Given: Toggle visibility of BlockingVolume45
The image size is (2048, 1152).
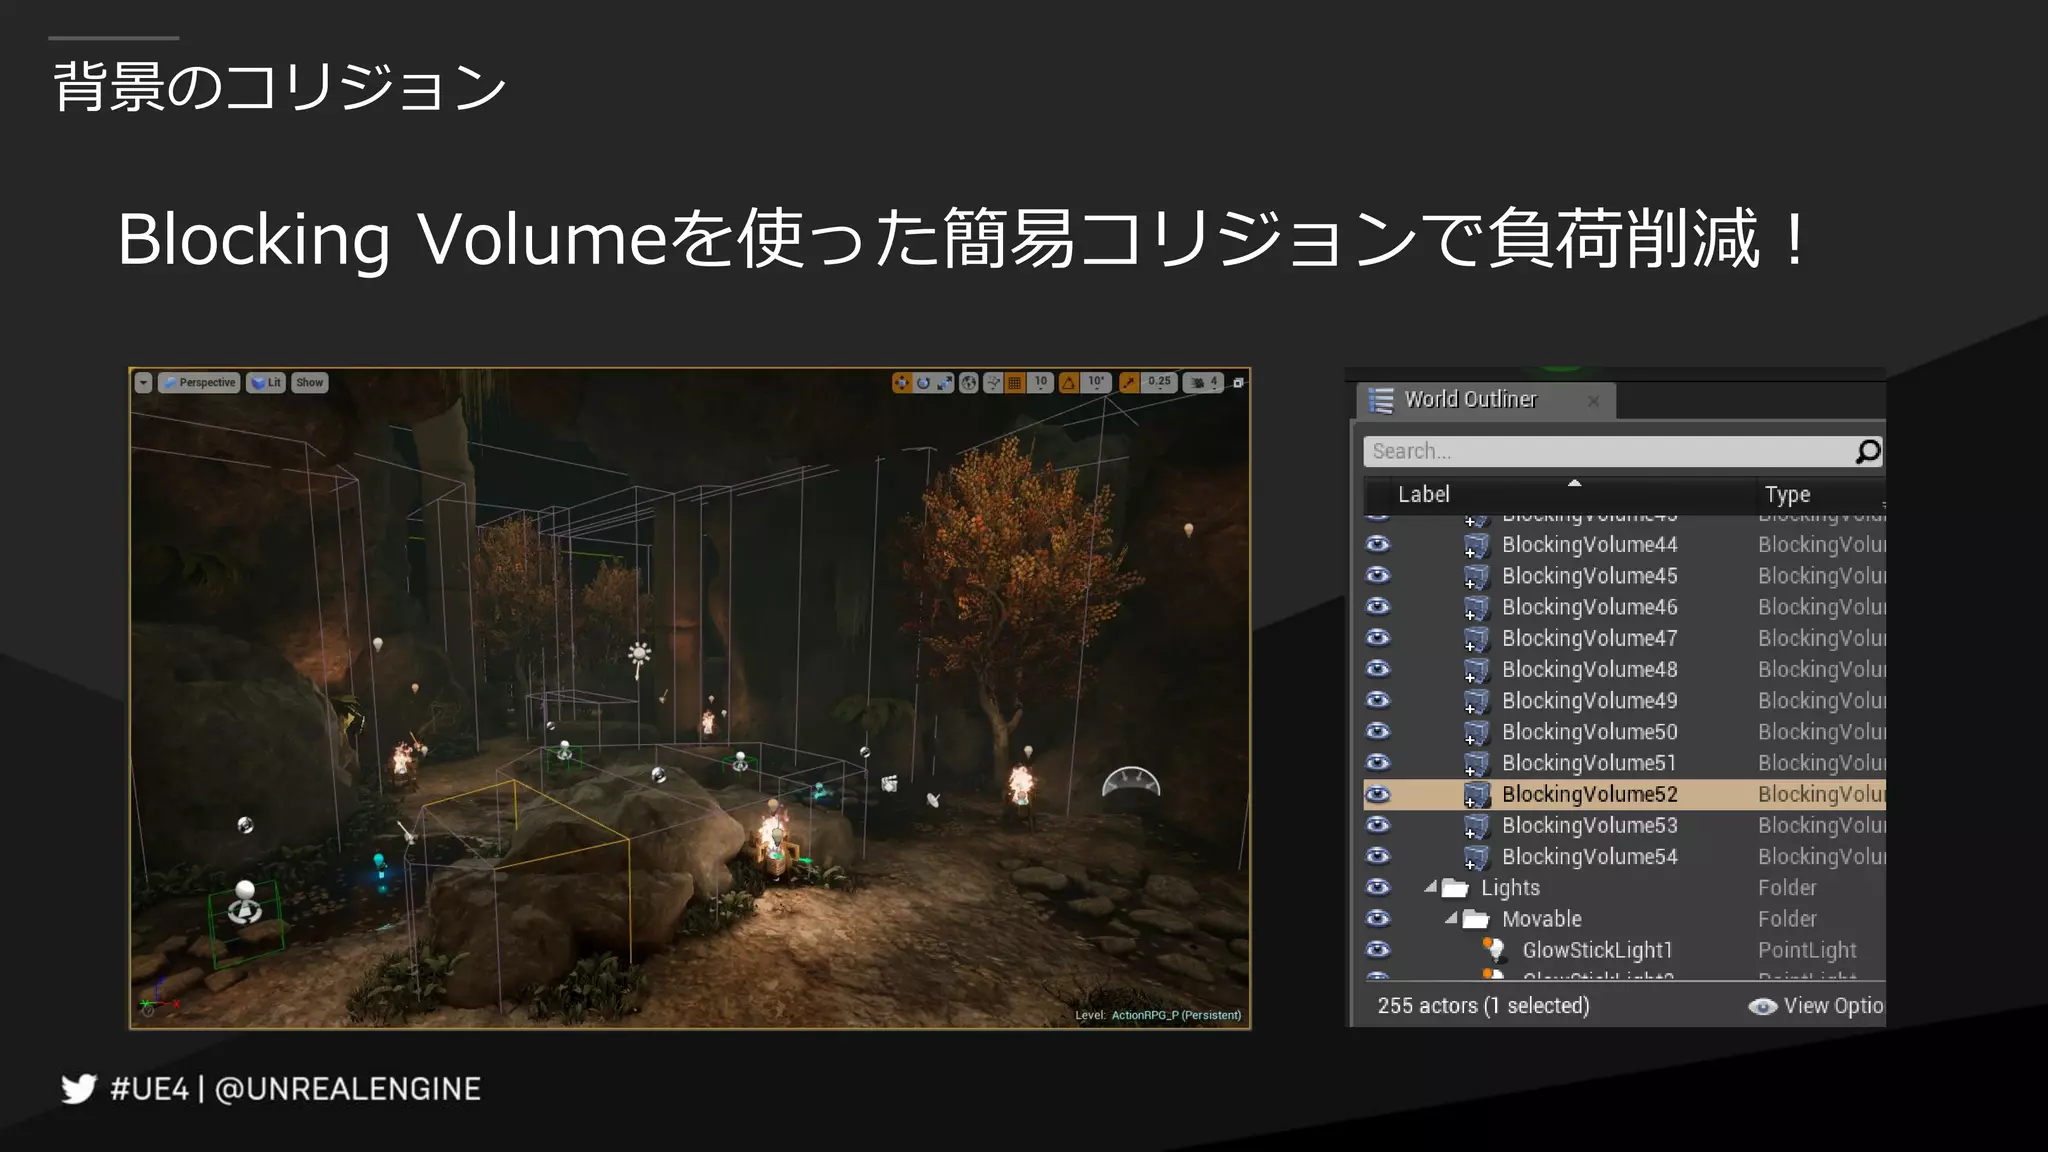Looking at the screenshot, I should point(1378,575).
